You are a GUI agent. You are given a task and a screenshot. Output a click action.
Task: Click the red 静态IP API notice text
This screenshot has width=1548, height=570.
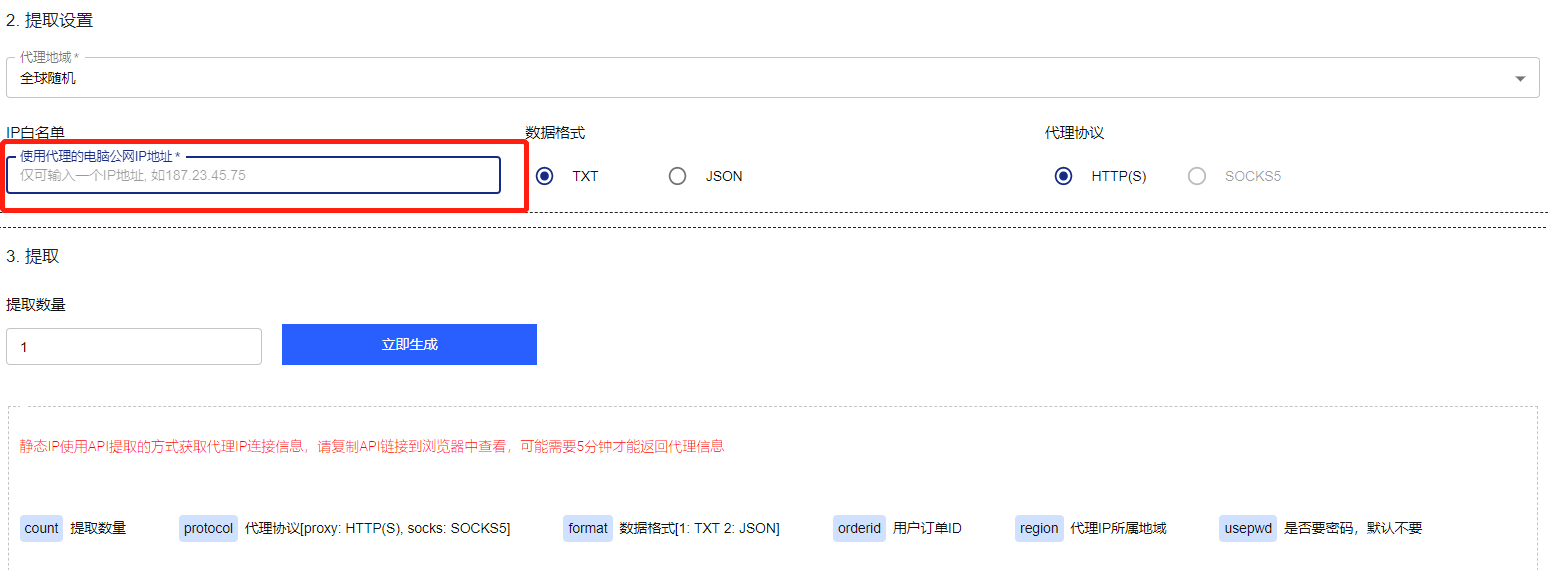371,446
